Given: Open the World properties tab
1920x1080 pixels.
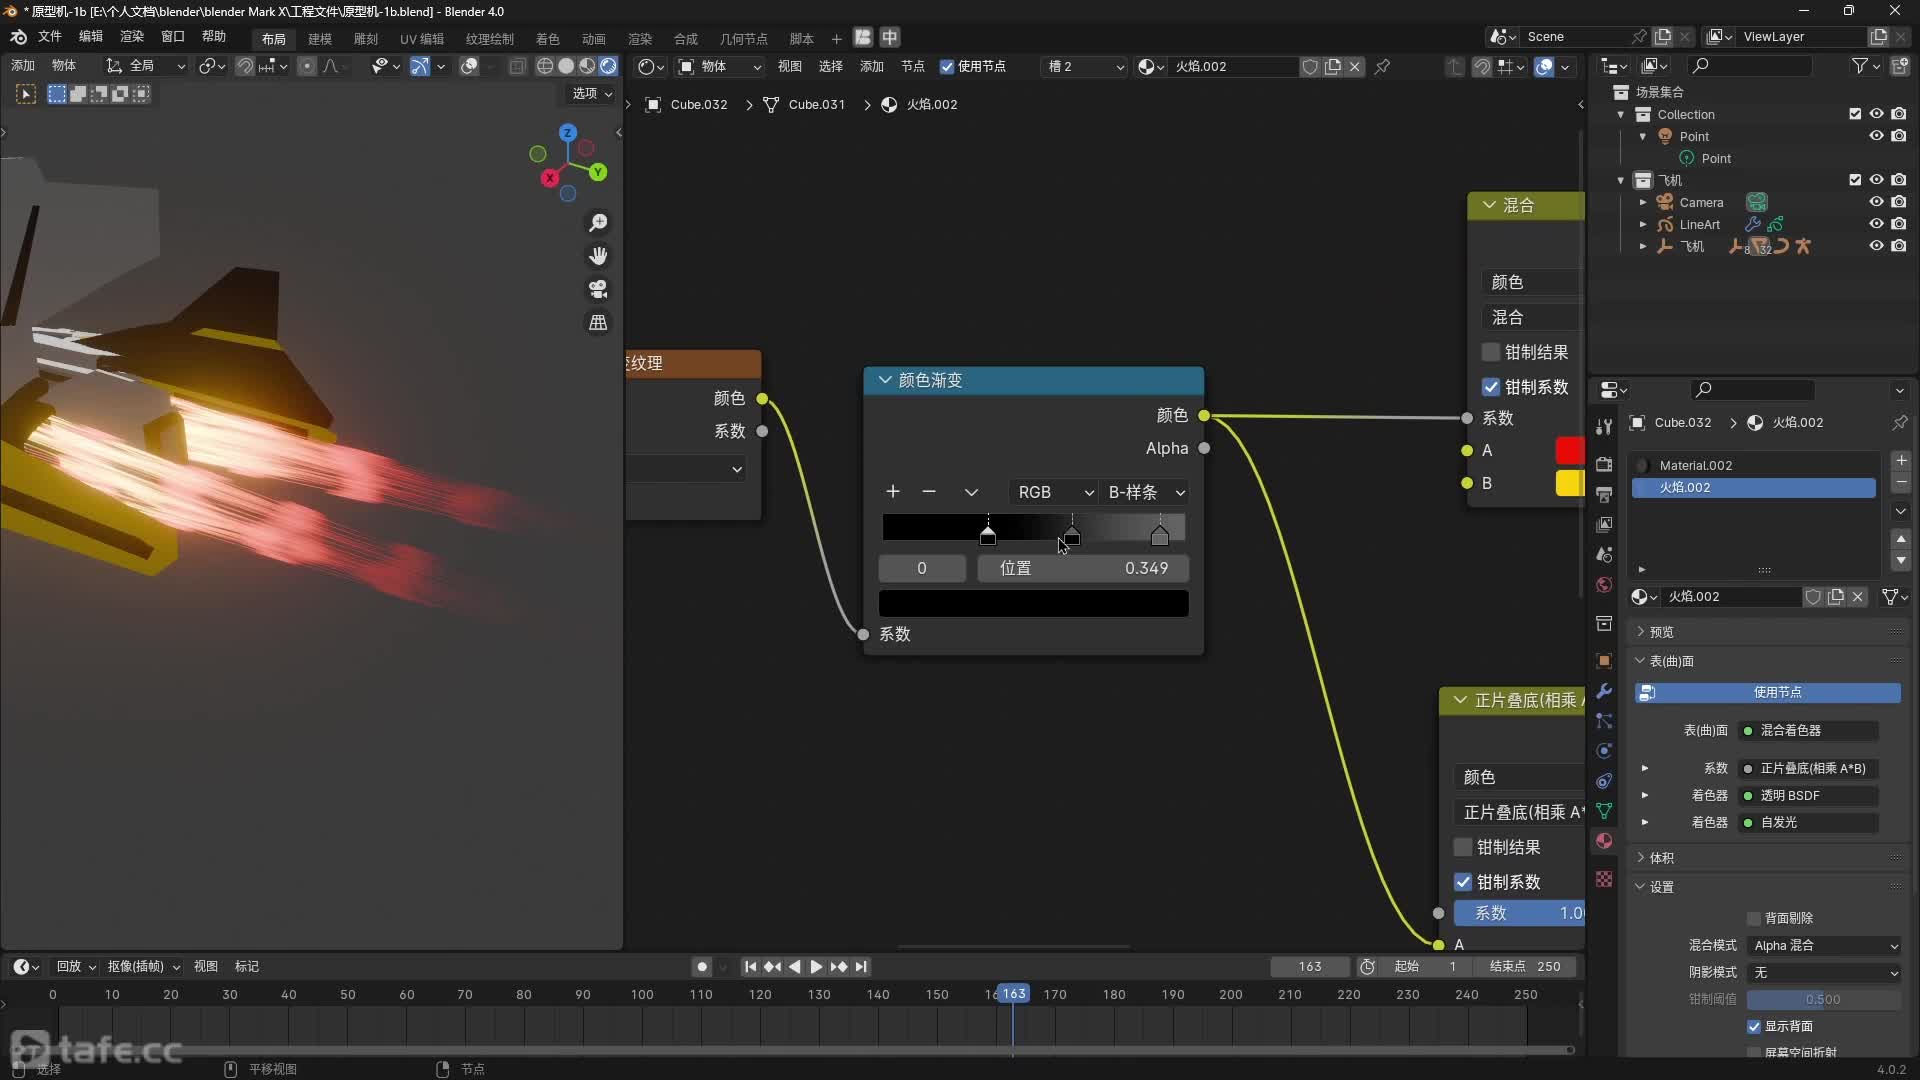Looking at the screenshot, I should [x=1604, y=585].
